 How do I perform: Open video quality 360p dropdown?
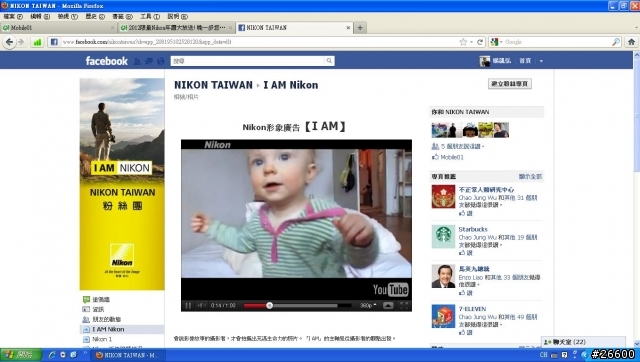coord(368,306)
